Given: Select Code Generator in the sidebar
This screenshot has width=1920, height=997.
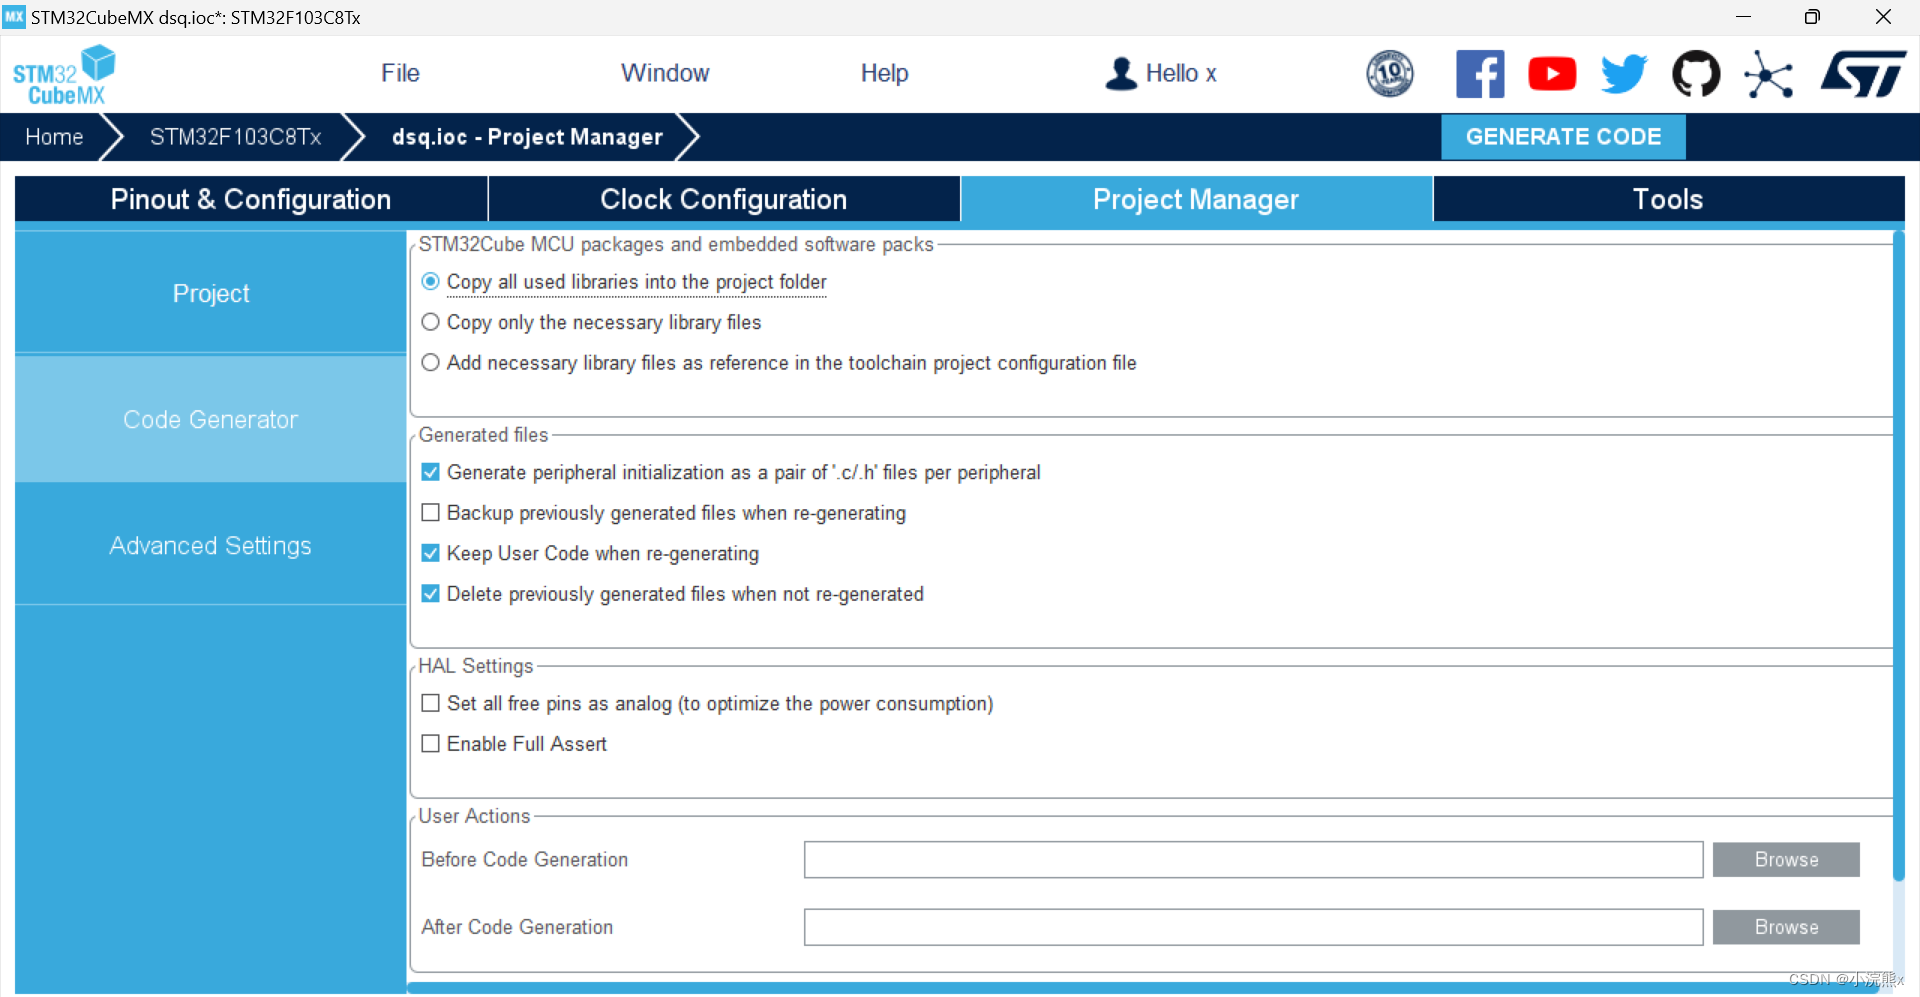Looking at the screenshot, I should 211,419.
